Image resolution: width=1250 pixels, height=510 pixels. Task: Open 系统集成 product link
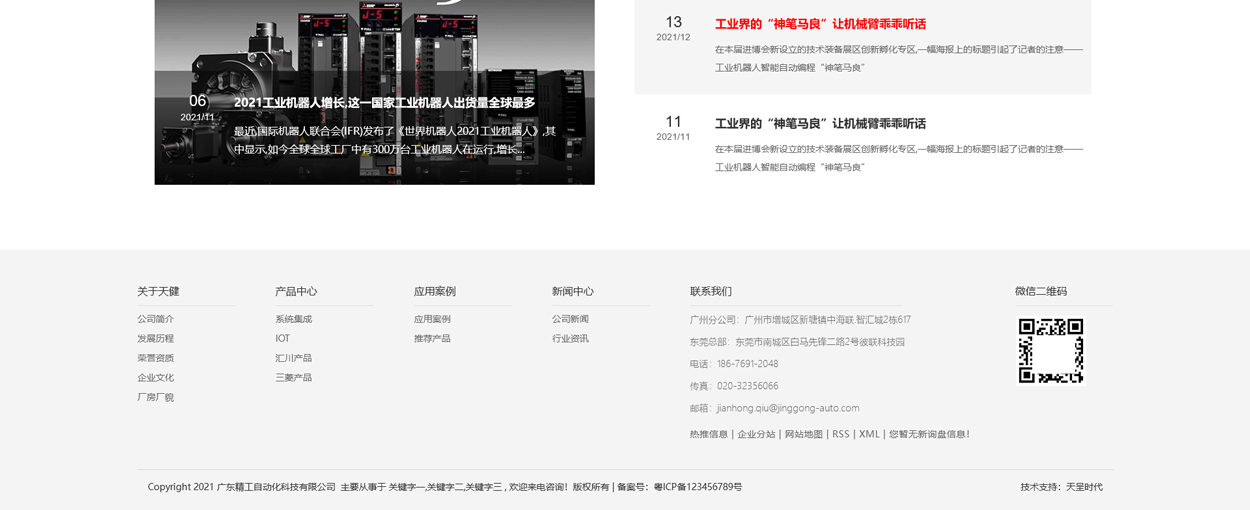[x=293, y=319]
